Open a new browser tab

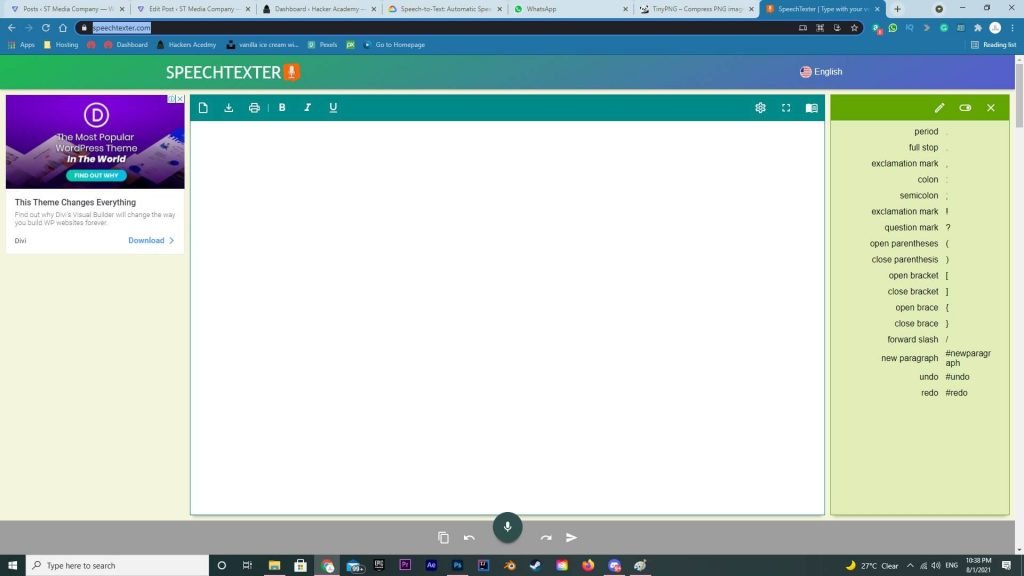pos(897,9)
